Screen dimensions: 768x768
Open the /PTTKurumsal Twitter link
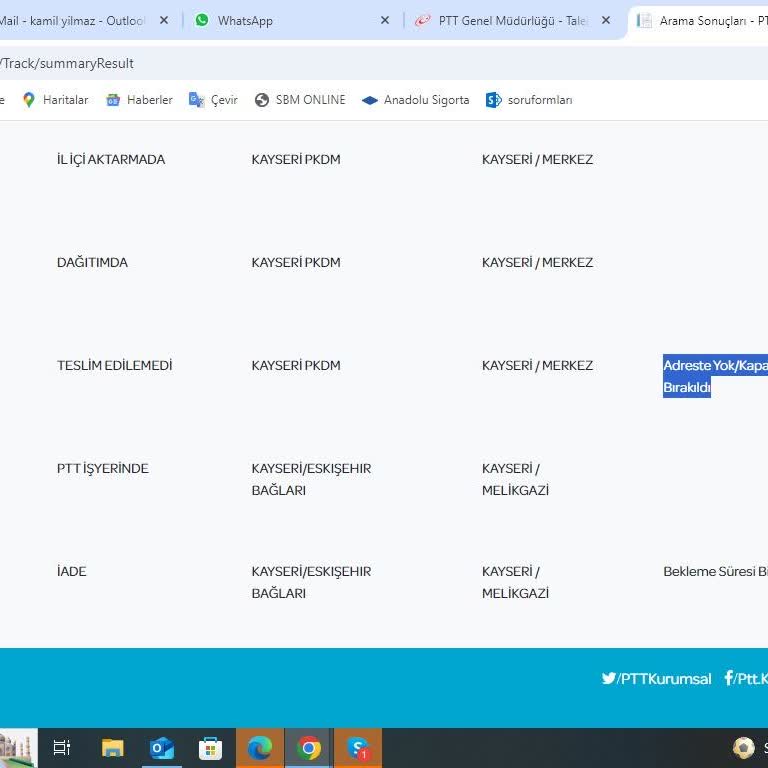(x=656, y=678)
